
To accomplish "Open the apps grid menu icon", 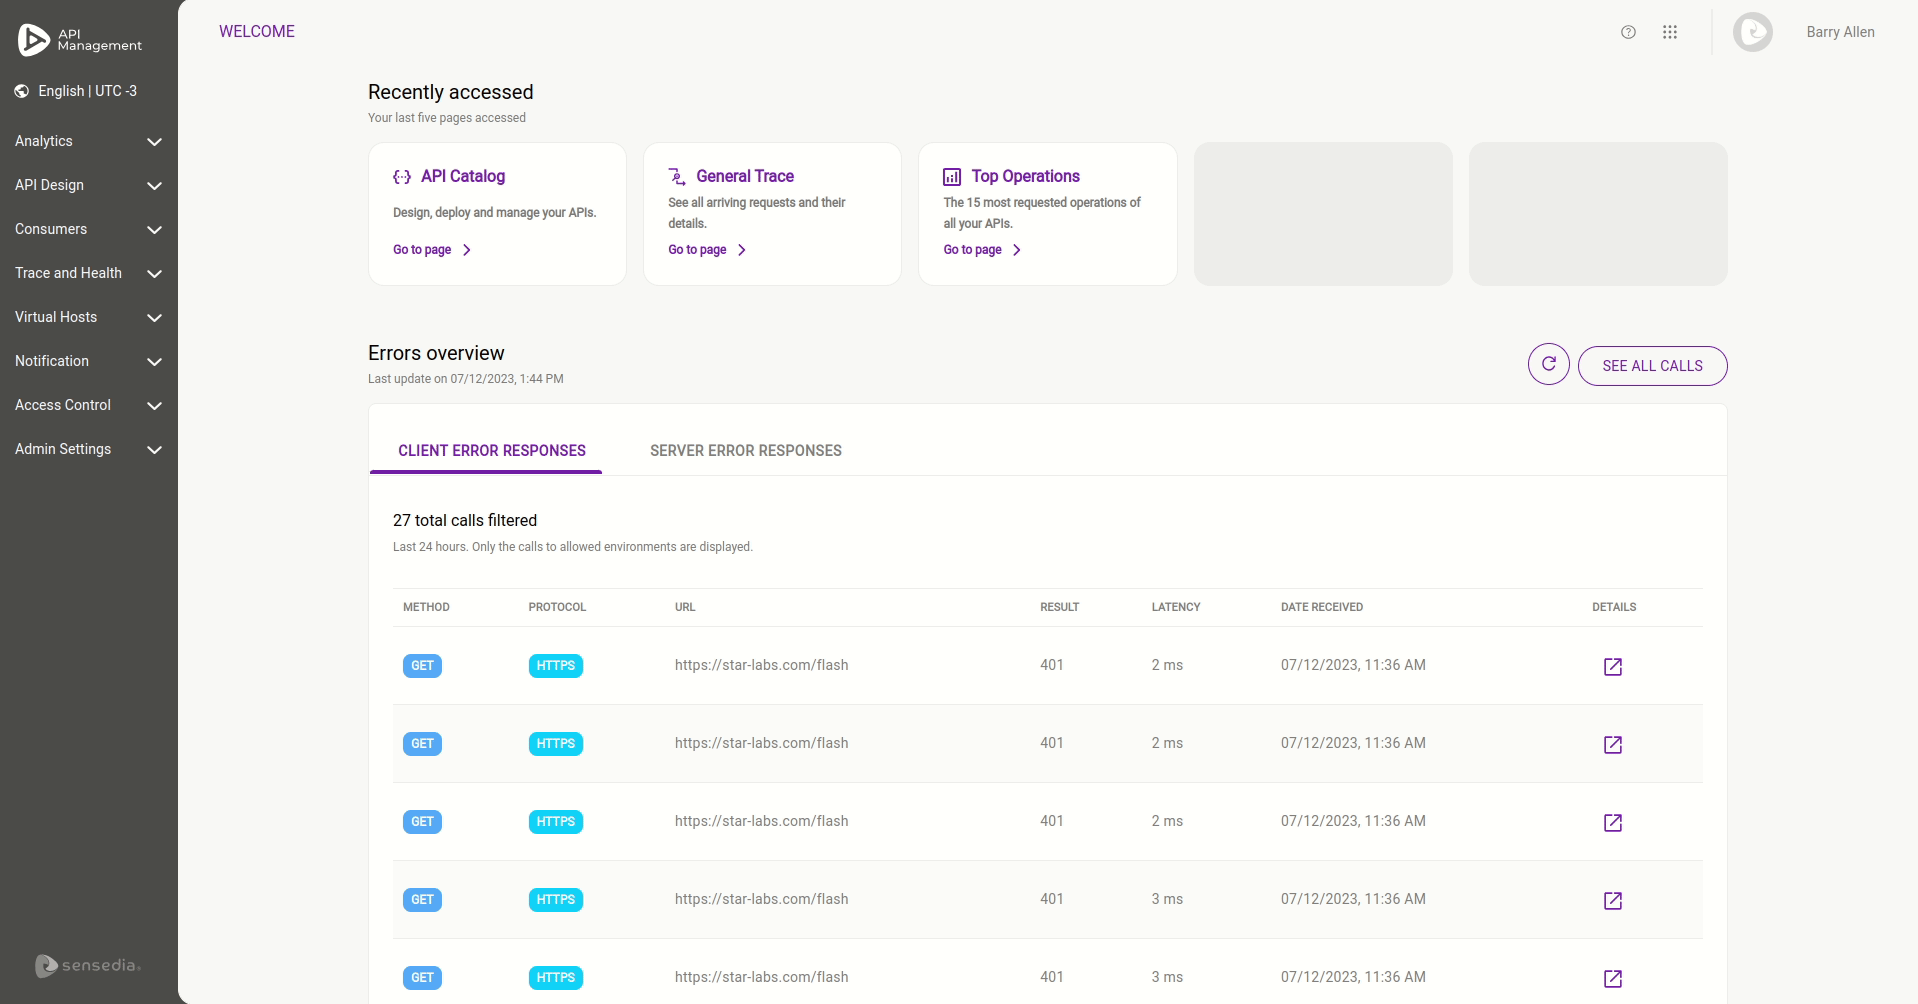I will pos(1670,32).
